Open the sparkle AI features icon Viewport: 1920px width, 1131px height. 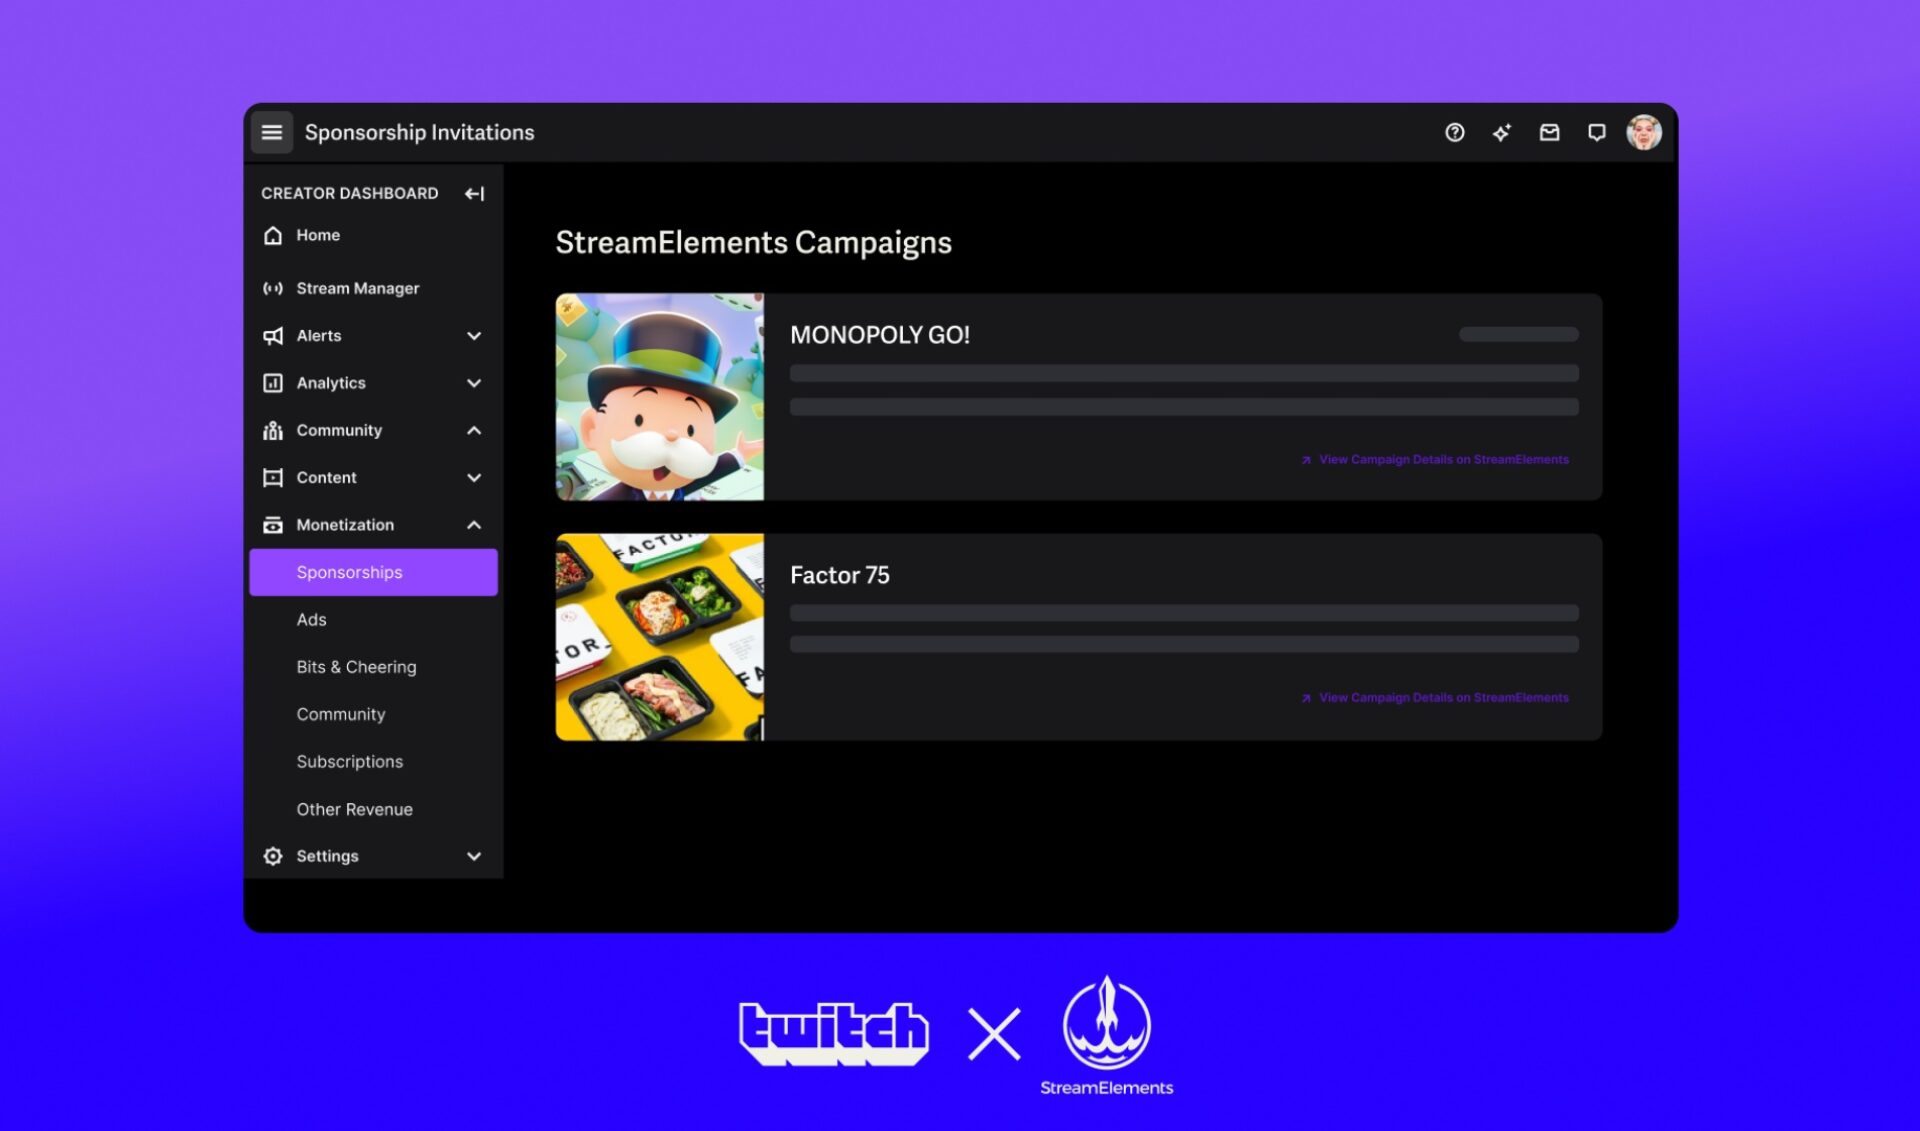coord(1502,132)
